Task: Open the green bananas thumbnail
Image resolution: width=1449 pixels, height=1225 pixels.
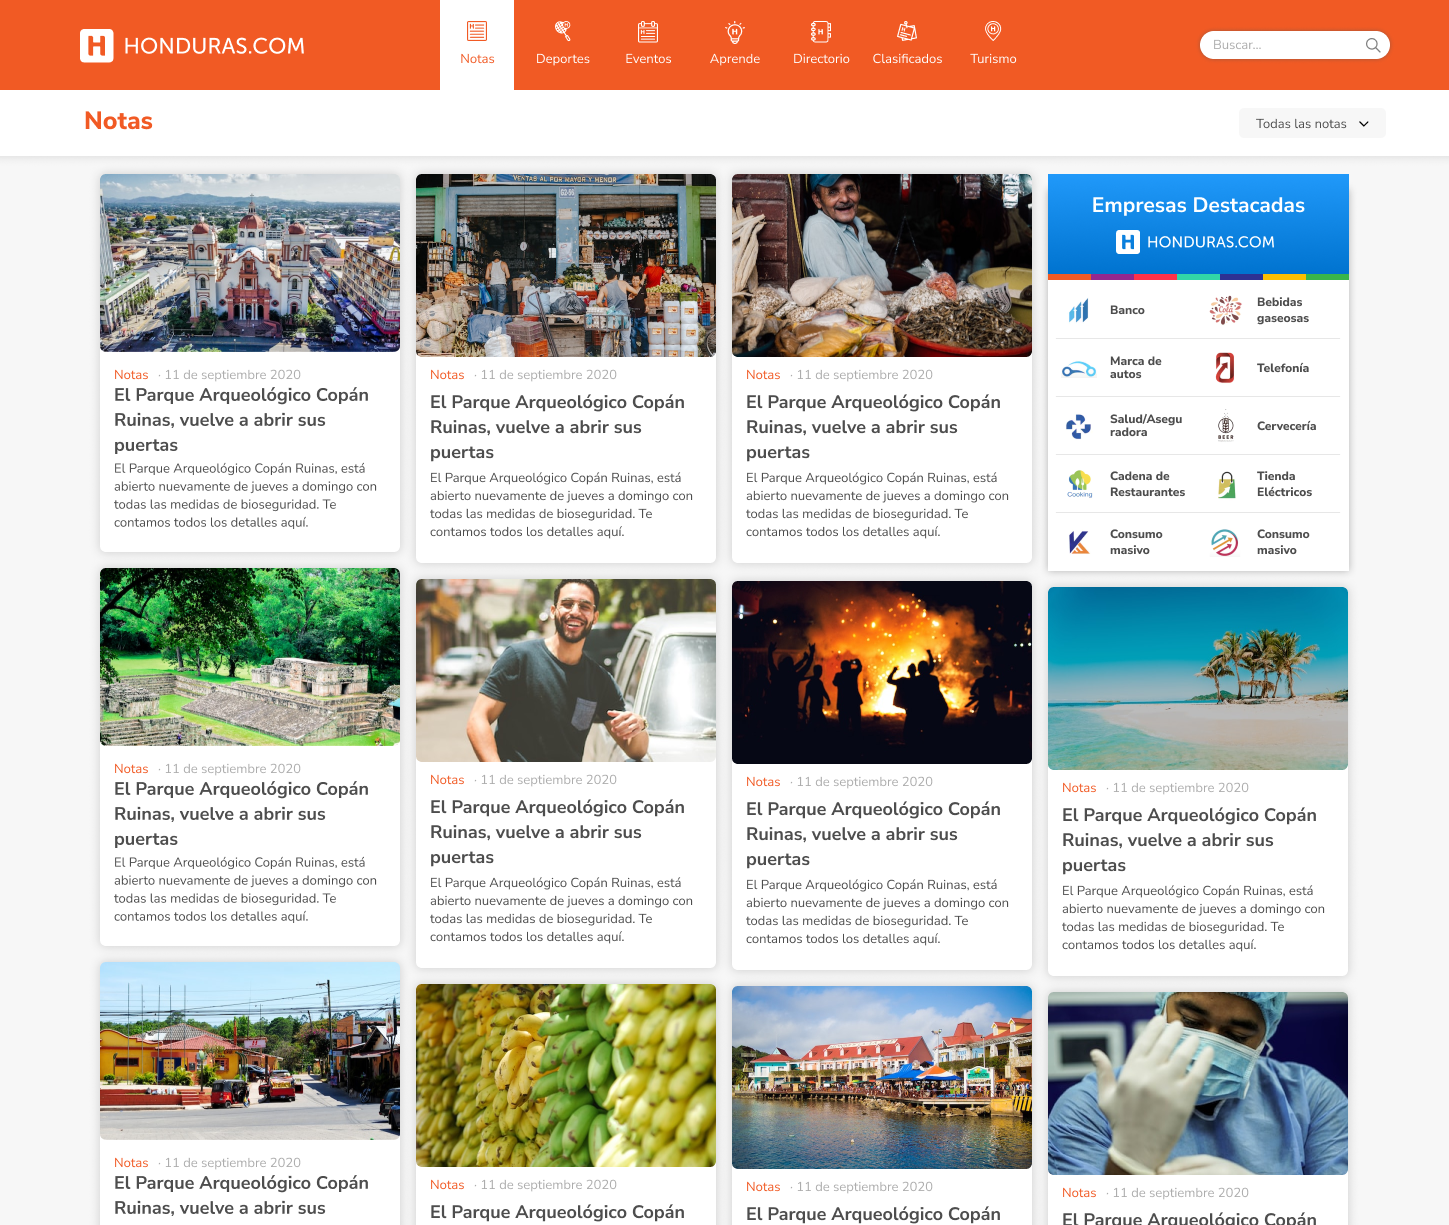Action: coord(566,1075)
